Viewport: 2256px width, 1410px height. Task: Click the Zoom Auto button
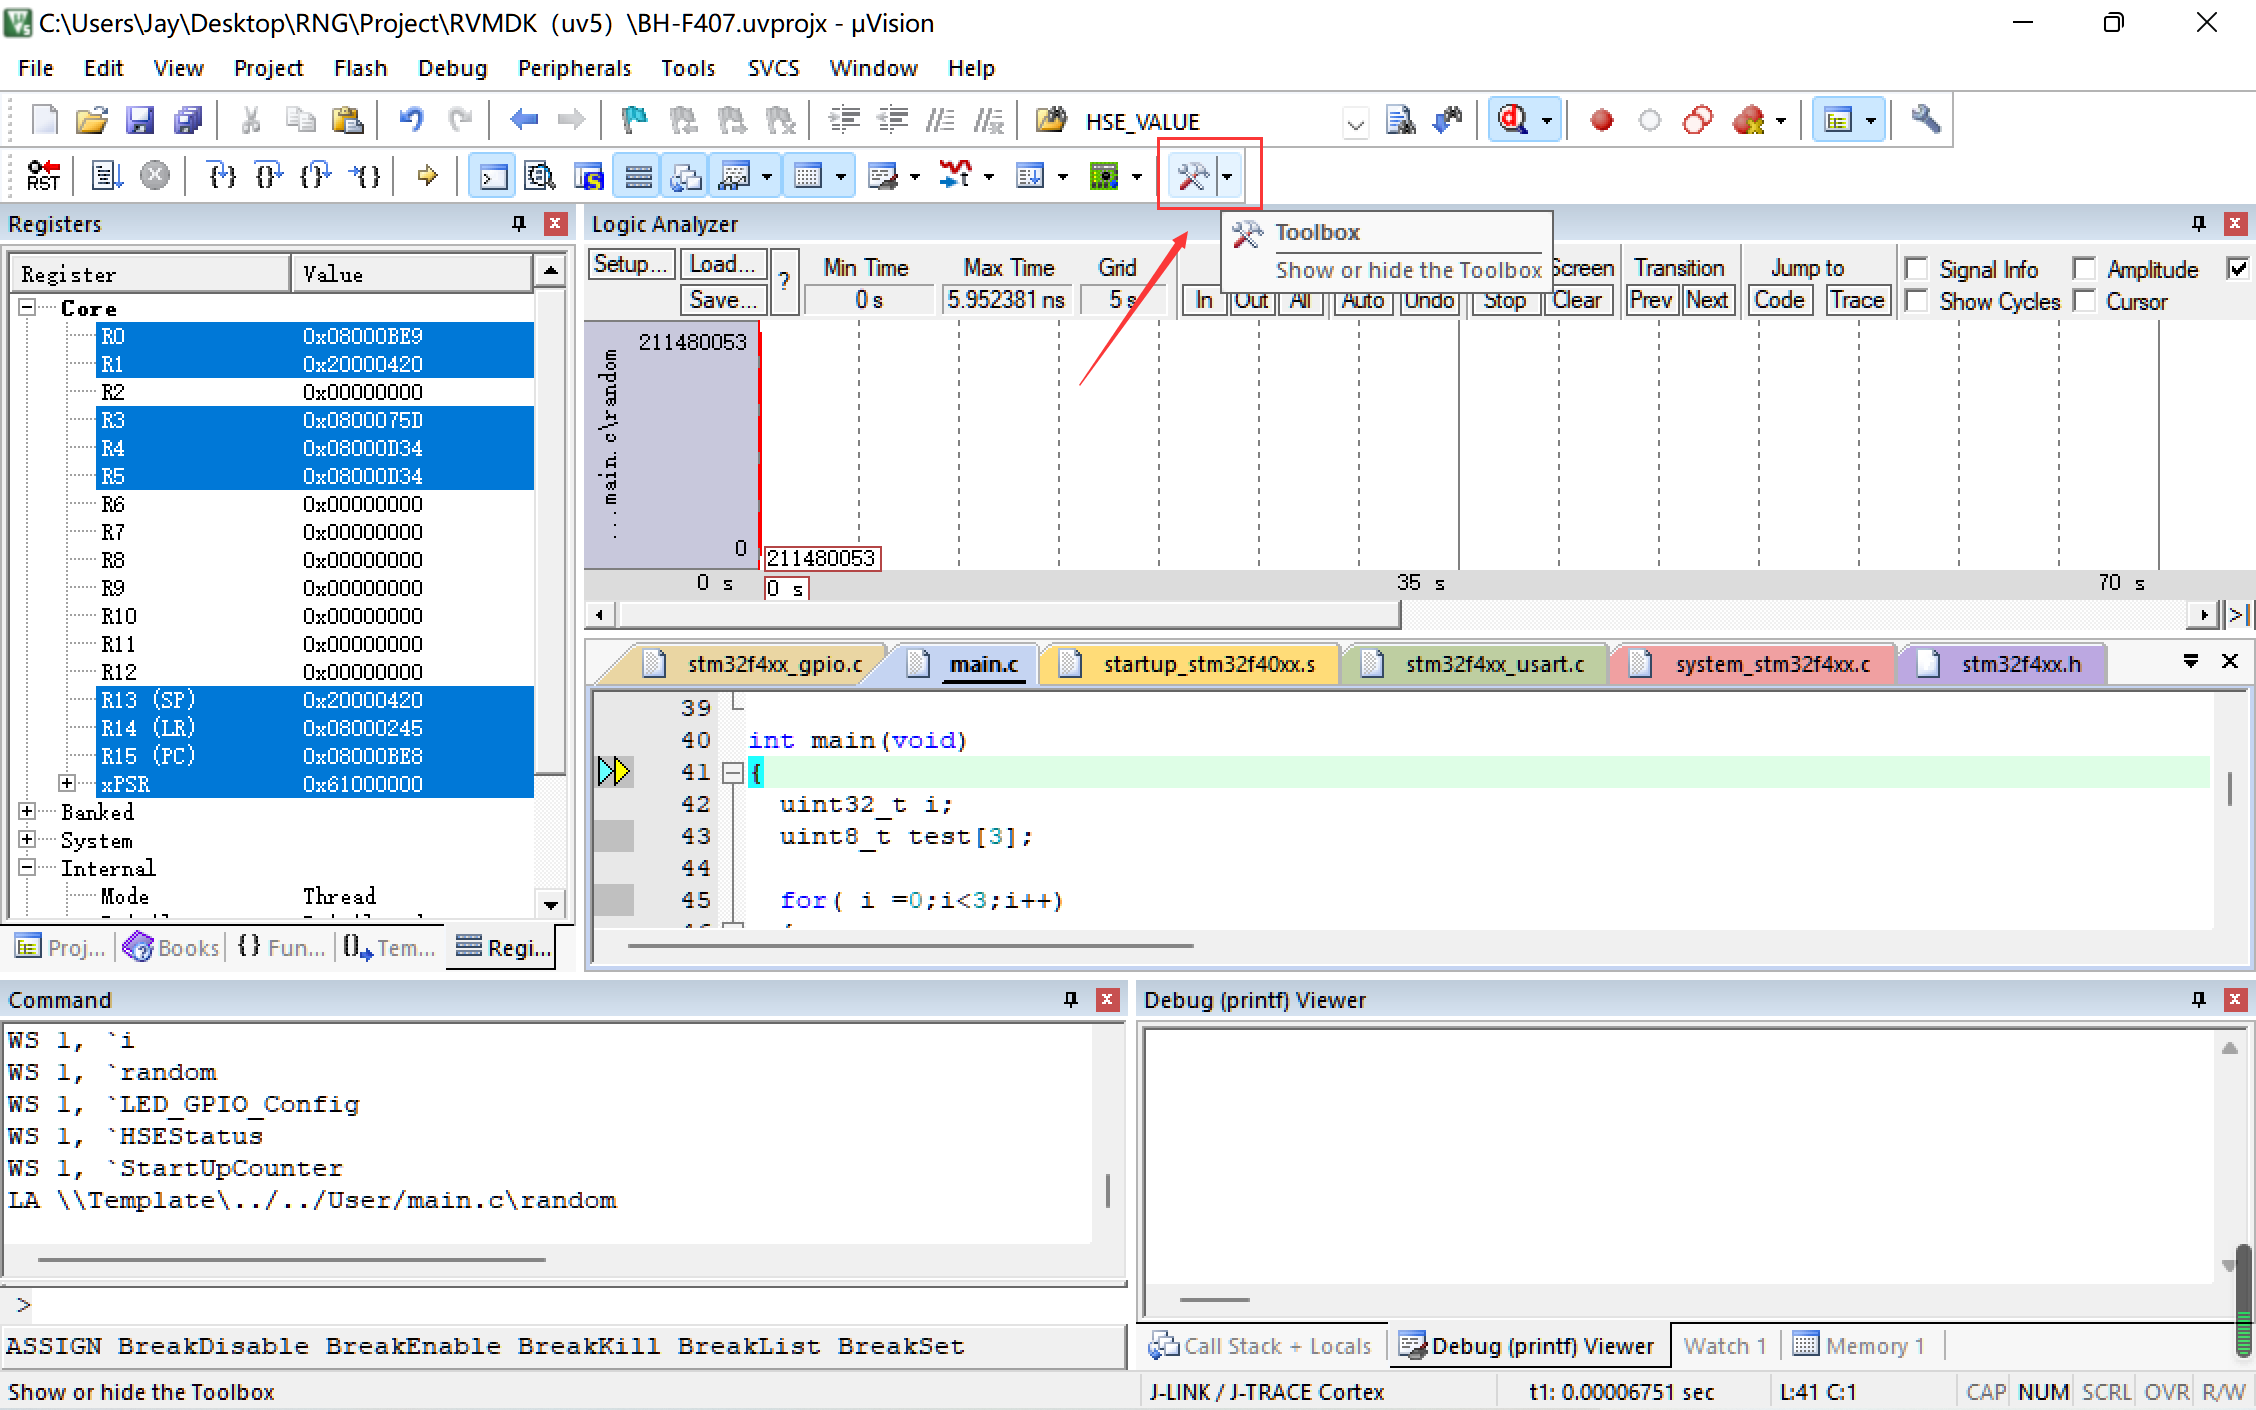click(x=1362, y=301)
